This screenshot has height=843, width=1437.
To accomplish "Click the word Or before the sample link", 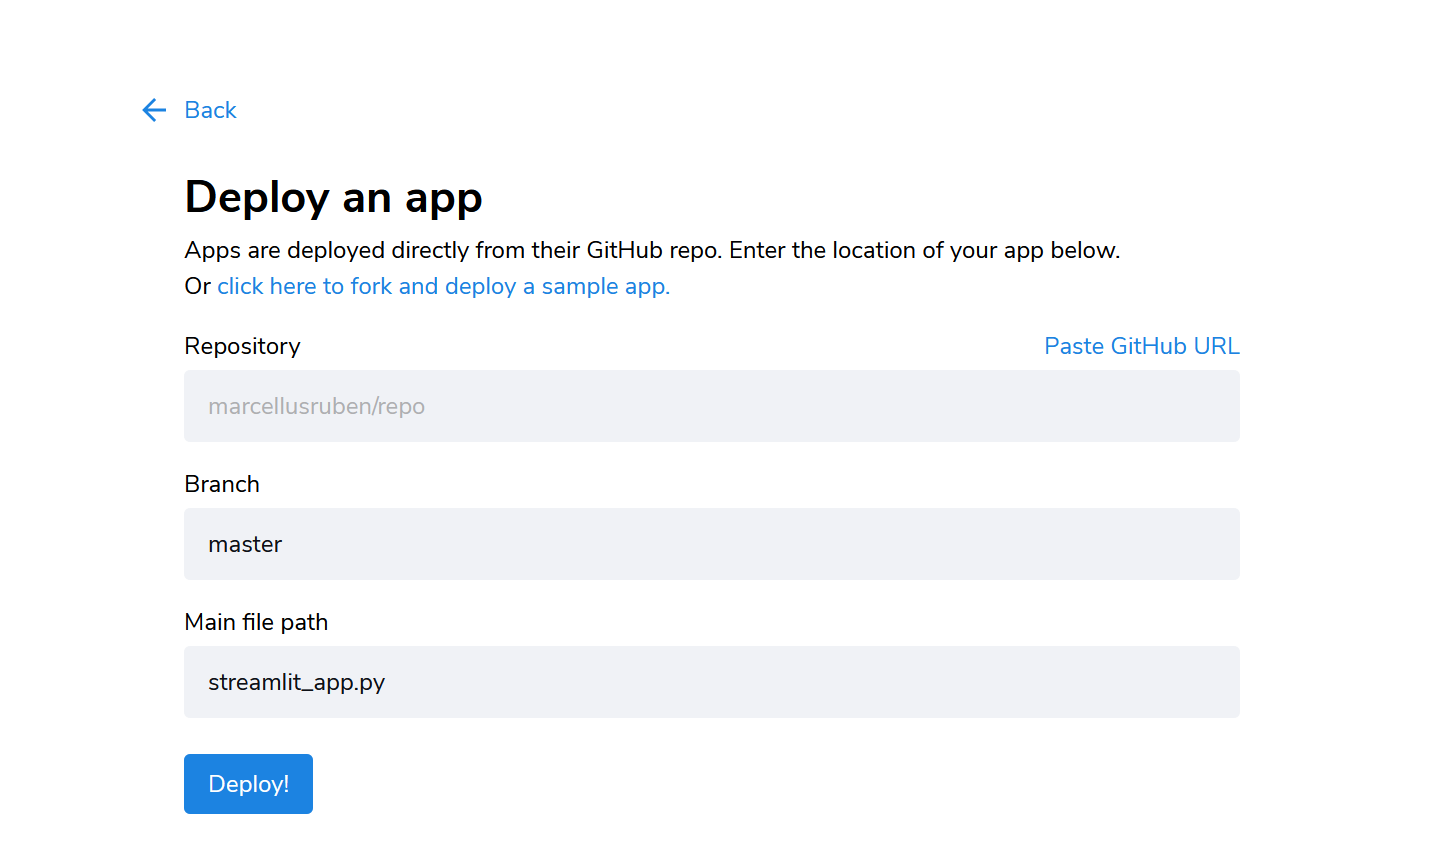I will click(197, 287).
